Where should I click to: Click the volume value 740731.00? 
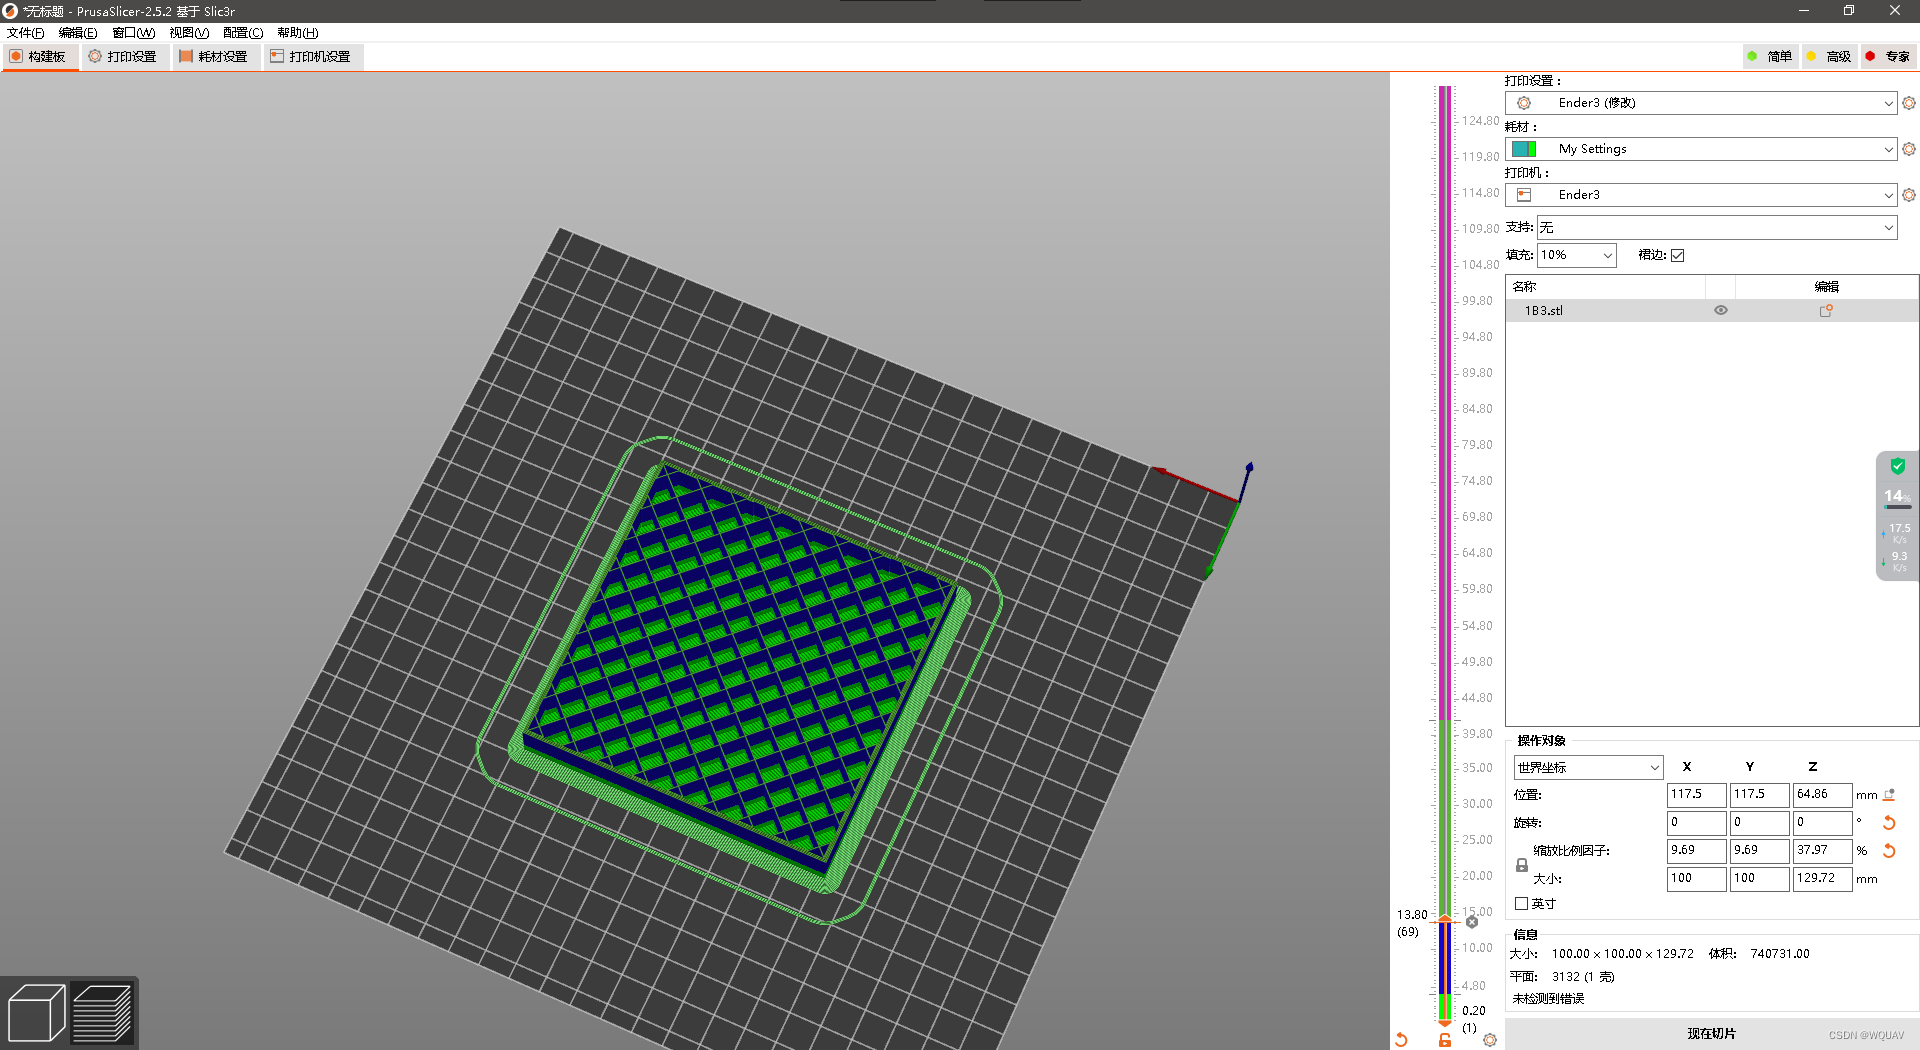[x=1779, y=954]
